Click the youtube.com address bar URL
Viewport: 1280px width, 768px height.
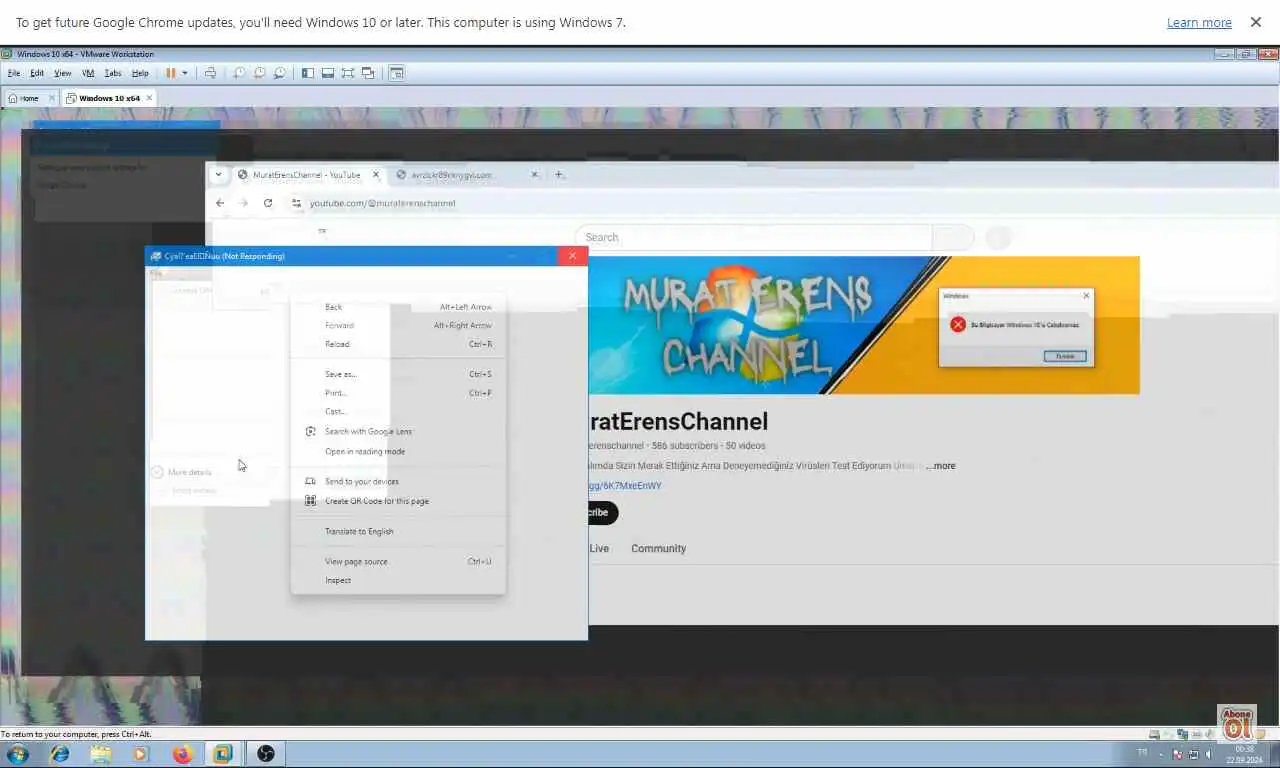click(382, 203)
